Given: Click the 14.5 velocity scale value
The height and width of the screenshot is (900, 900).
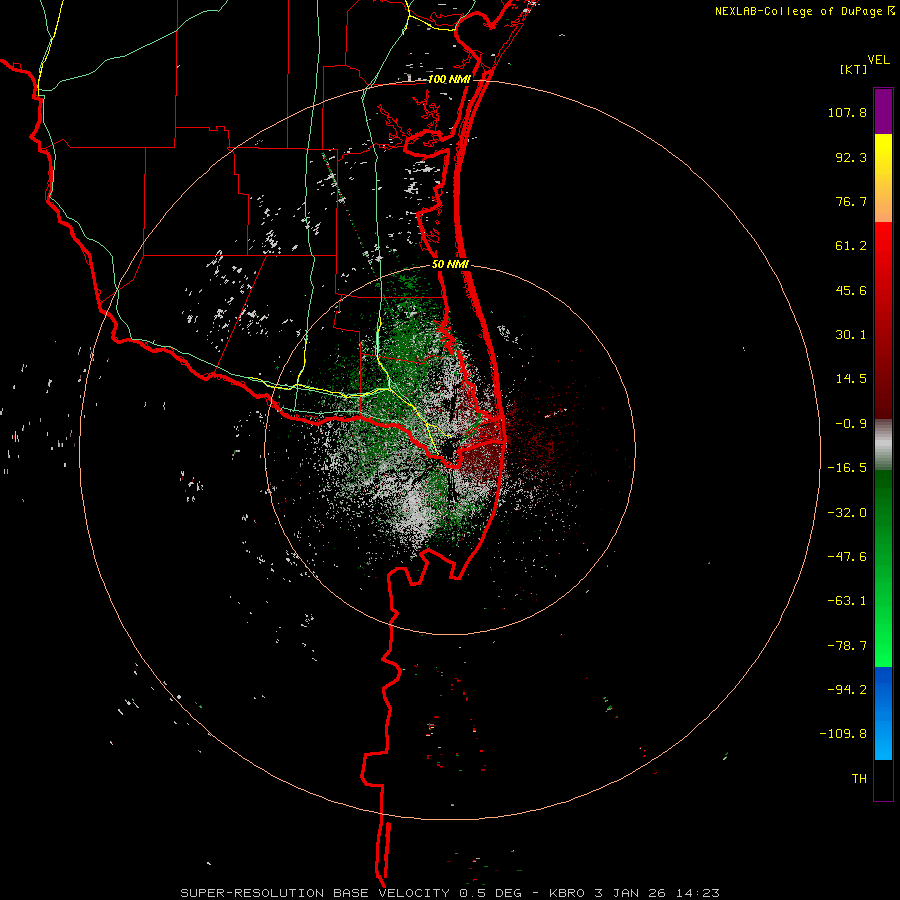Looking at the screenshot, I should (851, 379).
